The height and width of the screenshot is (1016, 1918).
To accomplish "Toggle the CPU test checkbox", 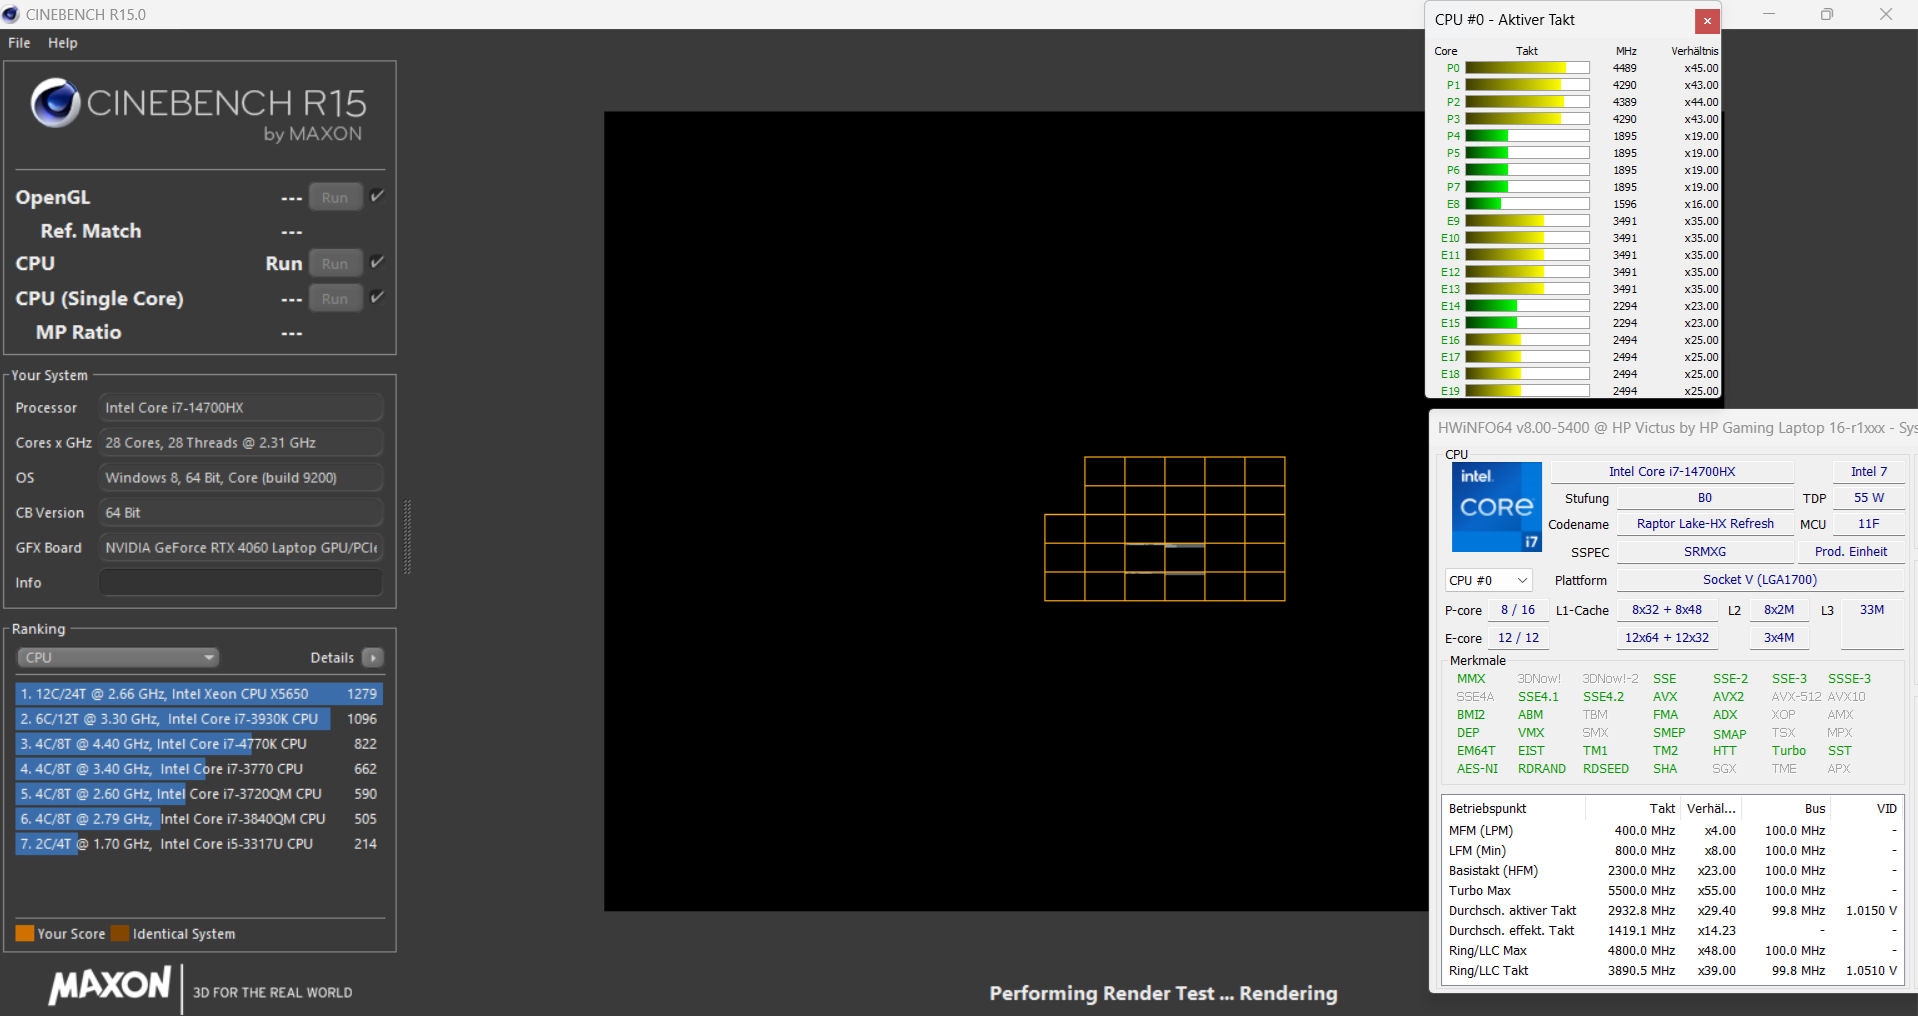I will coord(377,262).
